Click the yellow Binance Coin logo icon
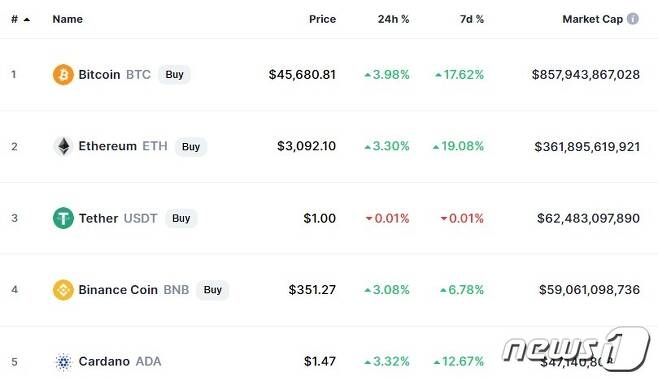 (63, 290)
